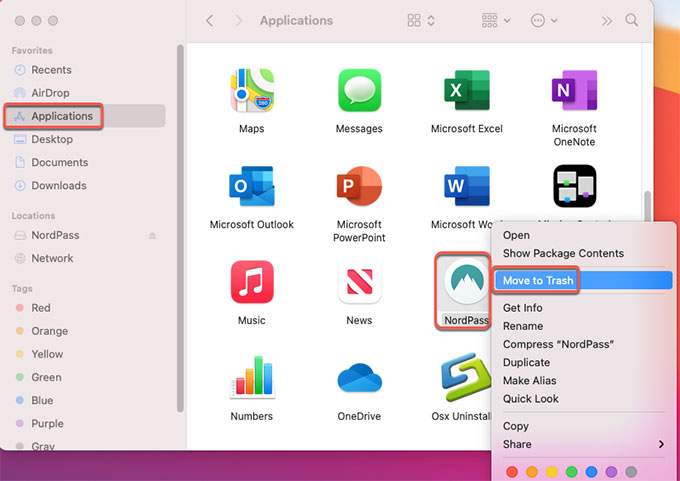Viewport: 680px width, 481px height.
Task: Select the Numbers app icon
Action: click(x=252, y=379)
